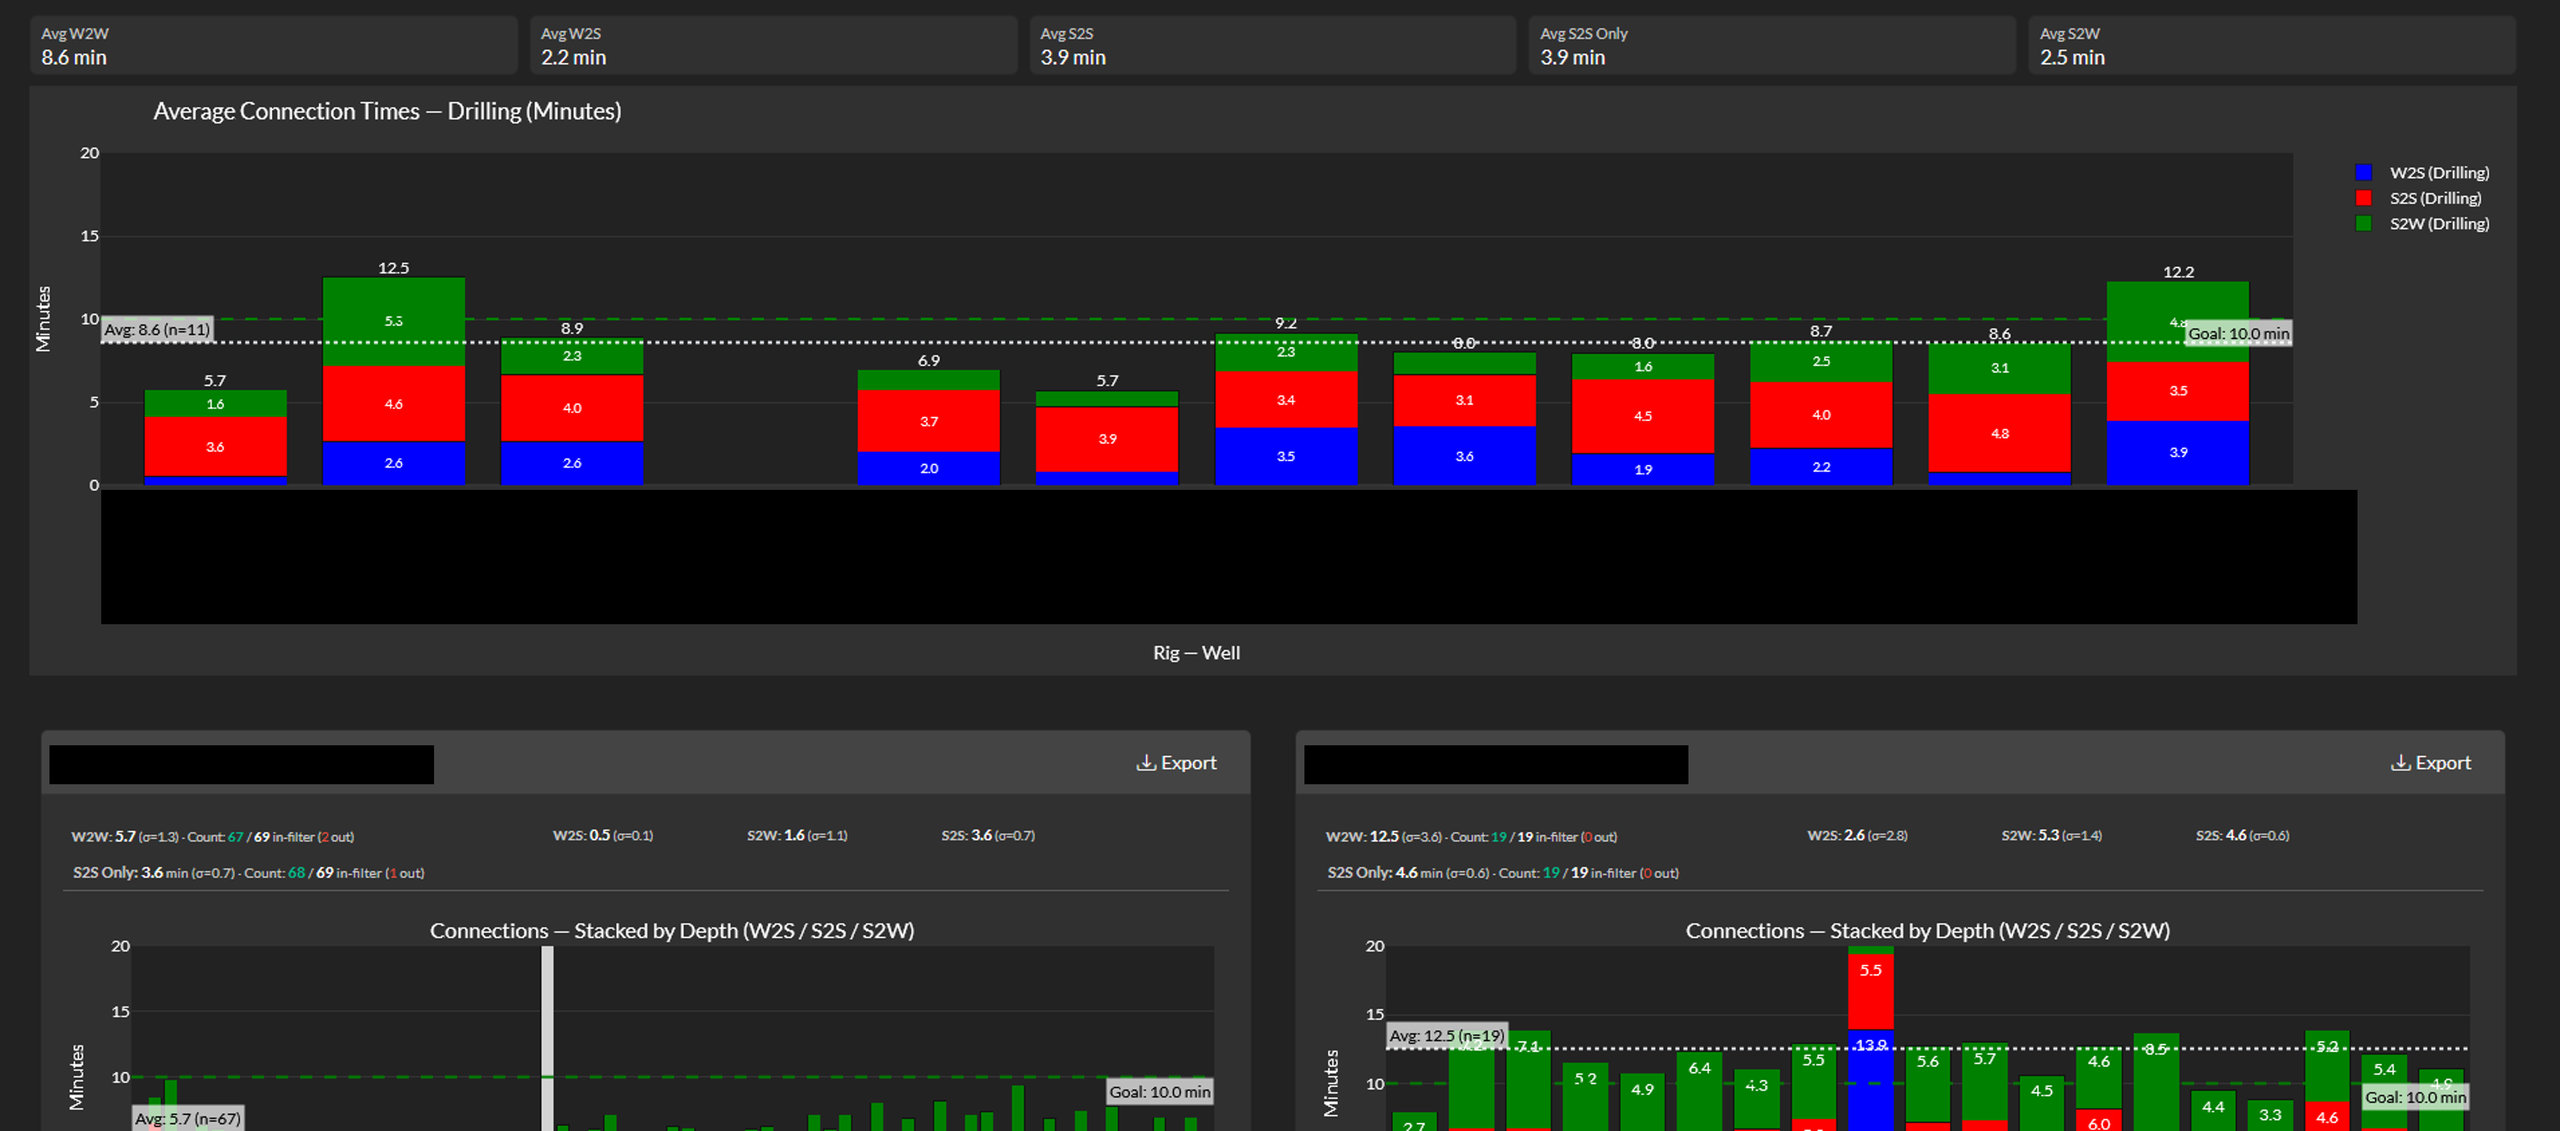
Task: Click the Avg S2W 2.5 min card
Action: pos(2272,45)
